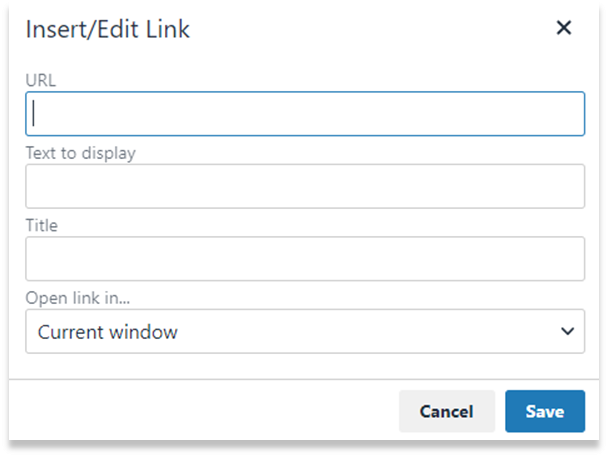Click the blinking cursor in URL box

(34, 113)
